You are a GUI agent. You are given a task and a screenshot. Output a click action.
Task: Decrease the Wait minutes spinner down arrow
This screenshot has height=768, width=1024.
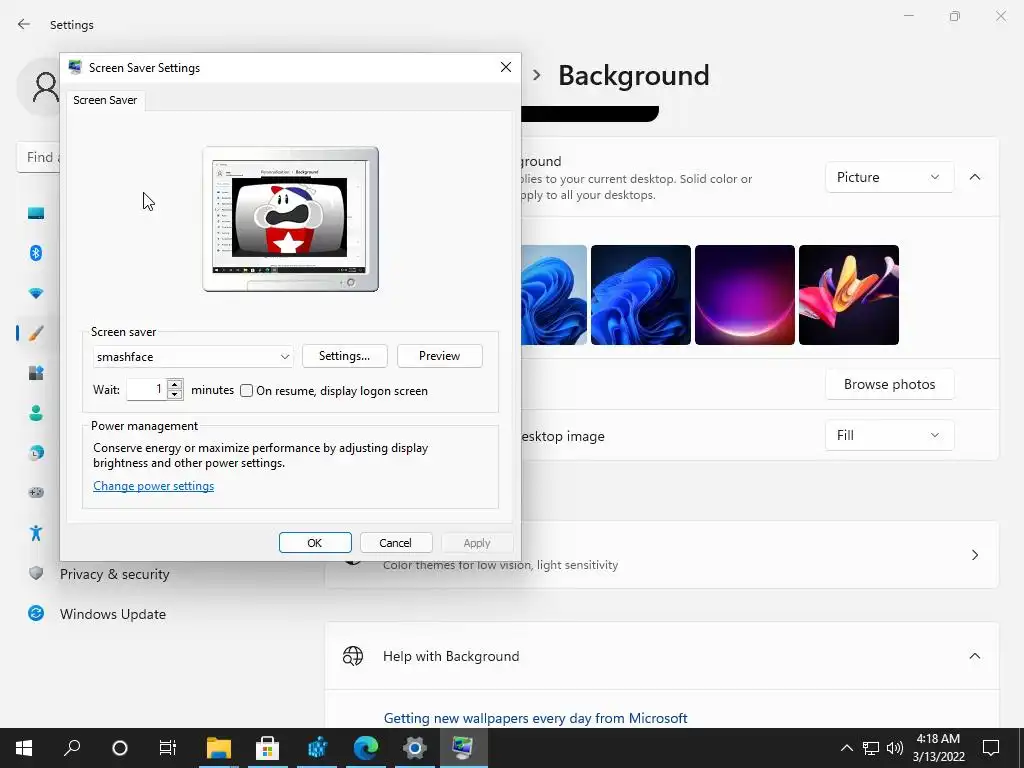[x=174, y=394]
